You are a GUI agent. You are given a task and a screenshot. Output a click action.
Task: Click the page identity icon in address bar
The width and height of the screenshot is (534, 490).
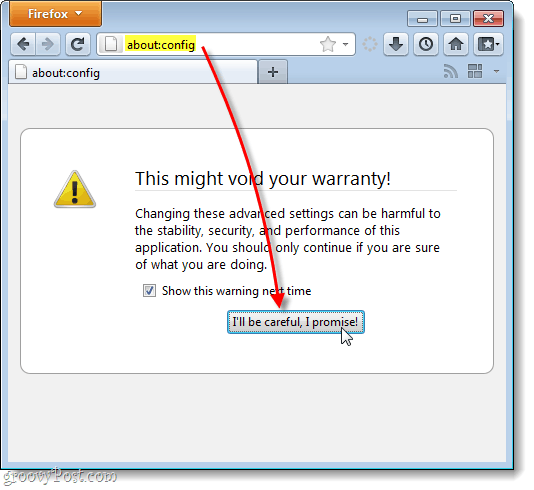click(111, 44)
